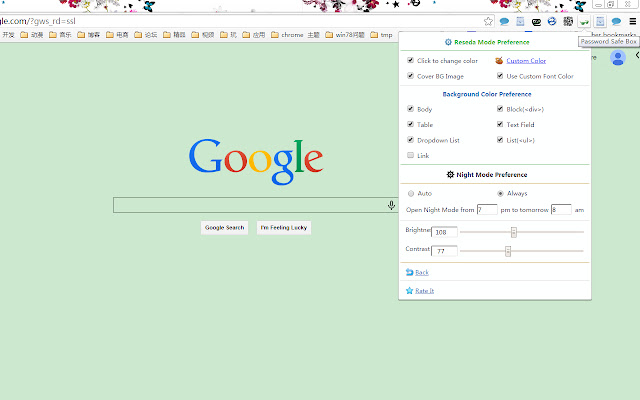This screenshot has height=400, width=640.
Task: Click the Rate It link
Action: 424,291
